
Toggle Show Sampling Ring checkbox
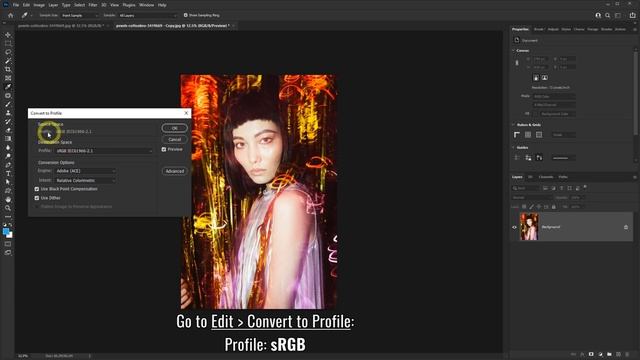coord(185,15)
